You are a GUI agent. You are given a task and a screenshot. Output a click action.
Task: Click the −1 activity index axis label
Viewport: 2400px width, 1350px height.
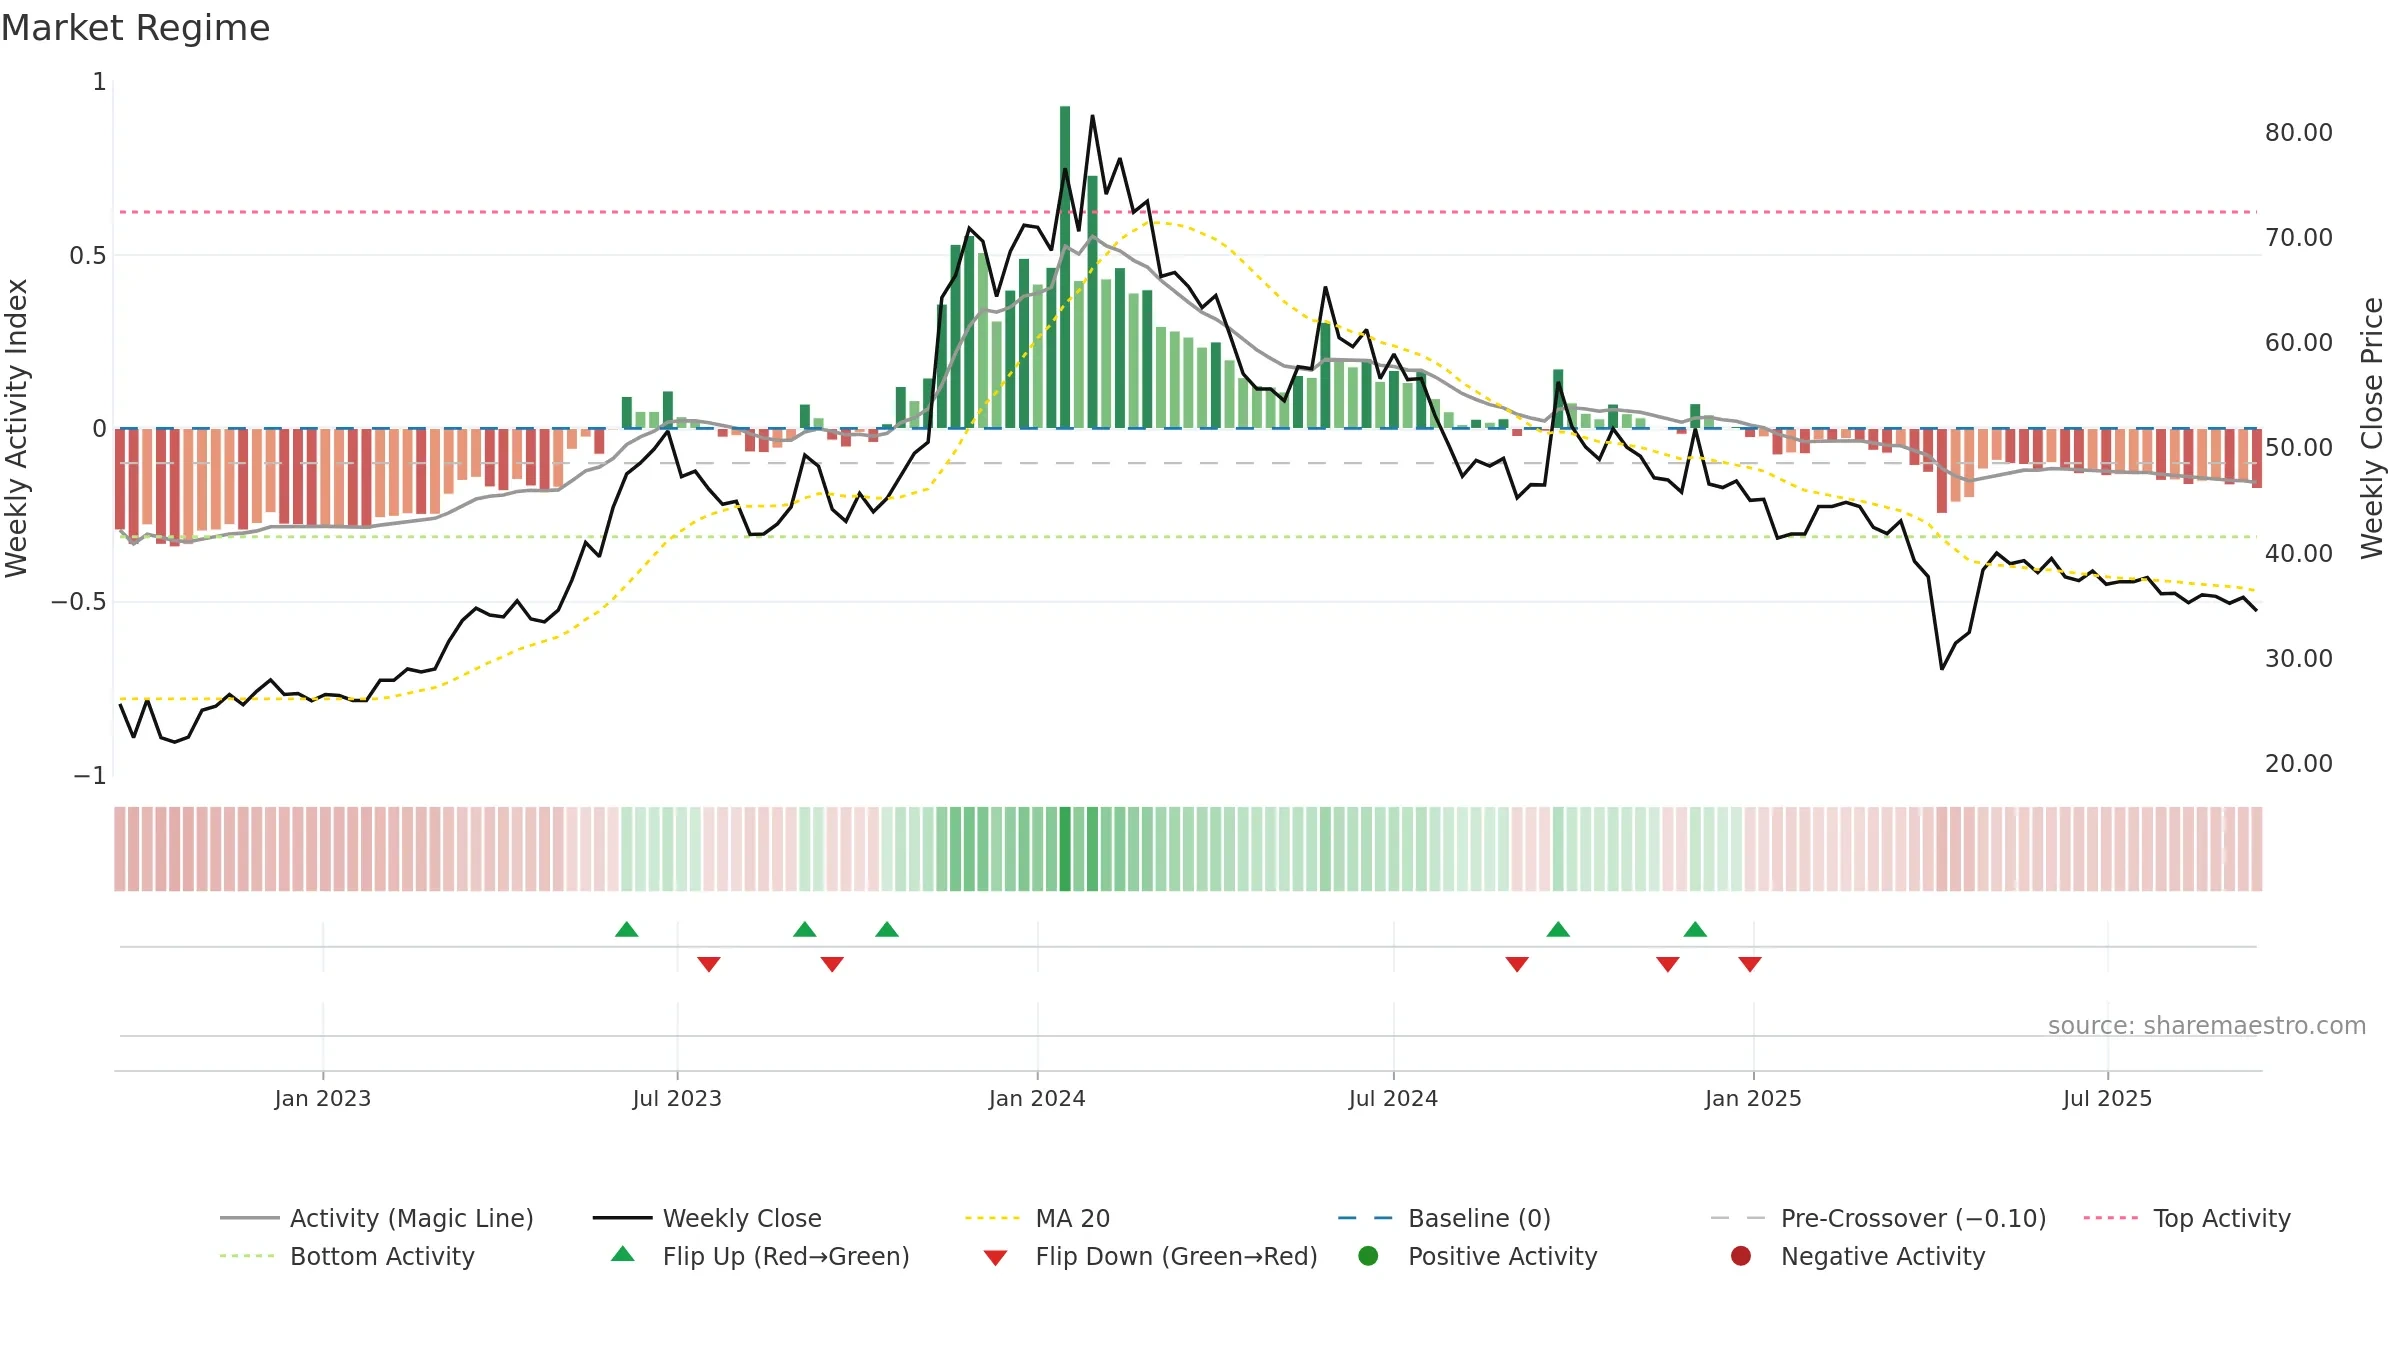click(x=90, y=775)
